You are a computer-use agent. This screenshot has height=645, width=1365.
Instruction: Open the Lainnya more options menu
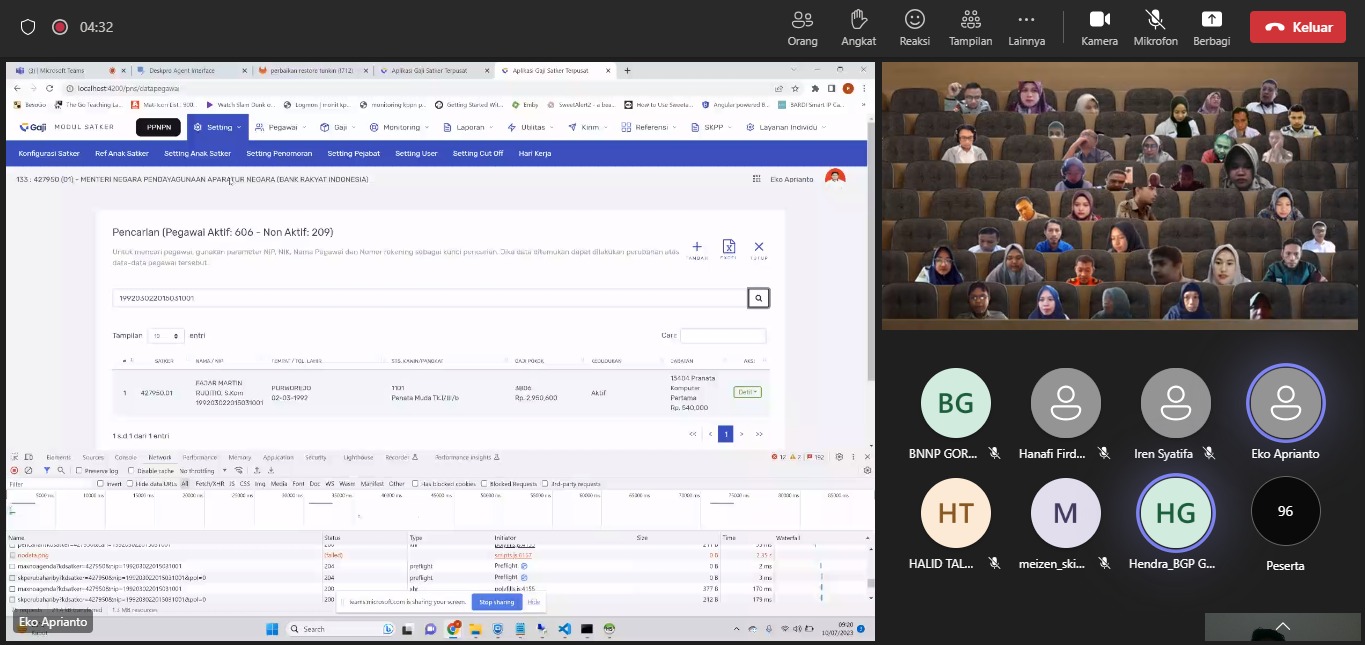point(1026,28)
